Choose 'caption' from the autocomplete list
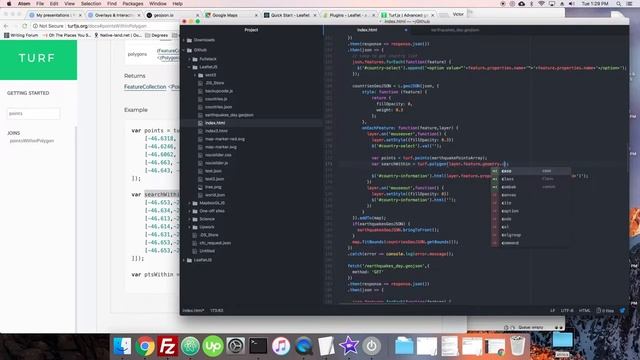Screen dimensions: 640x360 (531, 211)
